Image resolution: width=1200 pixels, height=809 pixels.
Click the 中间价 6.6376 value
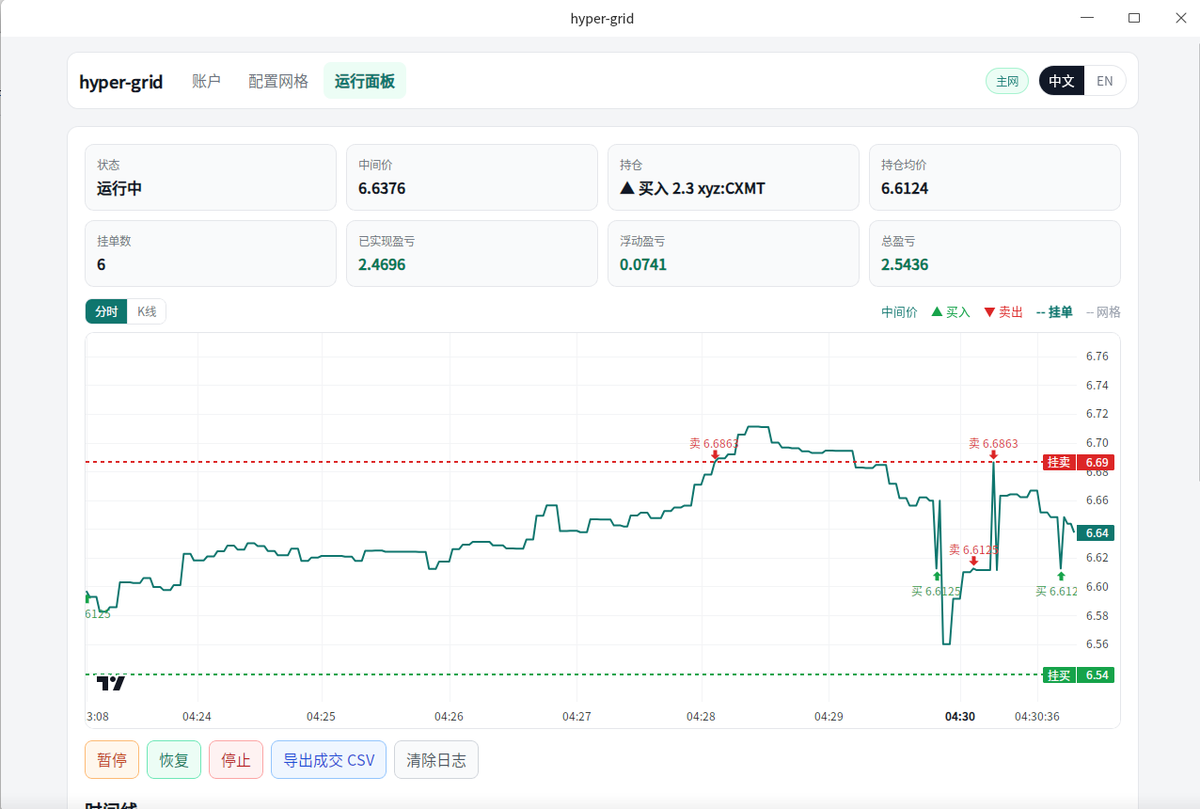pyautogui.click(x=382, y=188)
